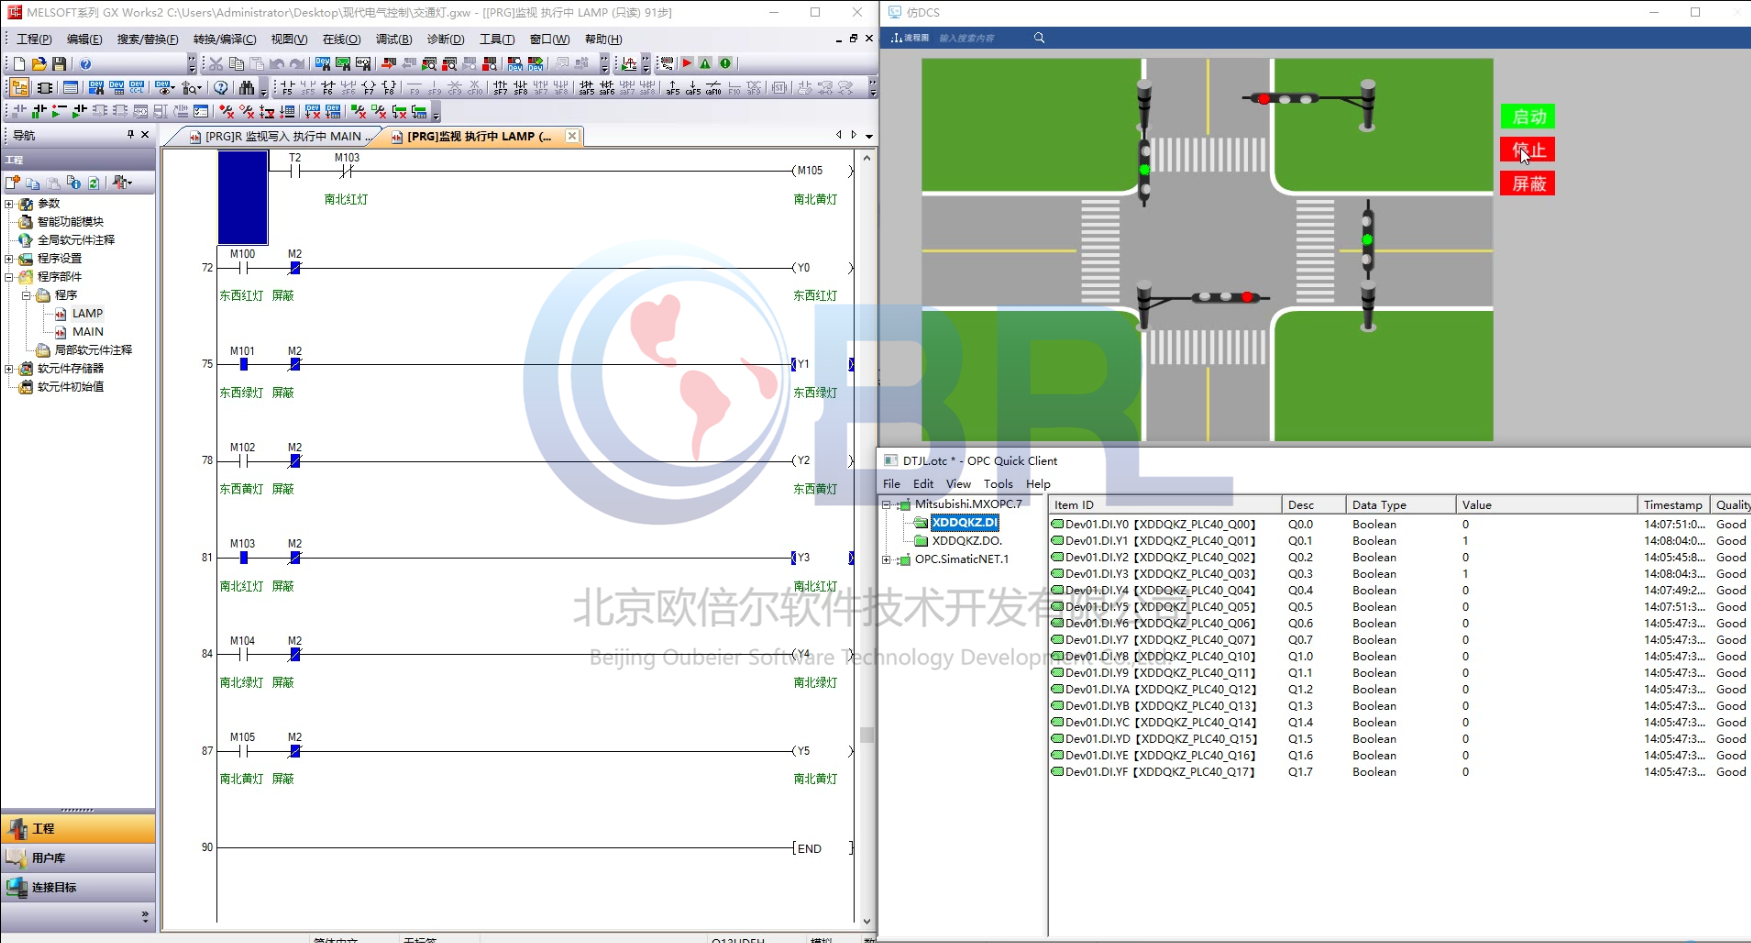This screenshot has height=943, width=1751.
Task: Click the aF5 operation result rising icon
Action: (672, 88)
